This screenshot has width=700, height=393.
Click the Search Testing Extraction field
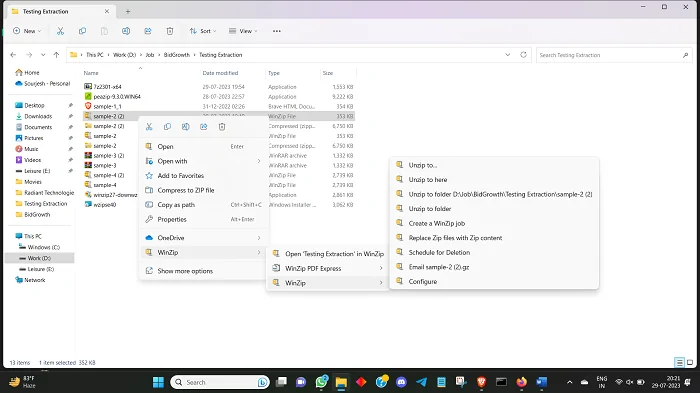click(x=614, y=55)
